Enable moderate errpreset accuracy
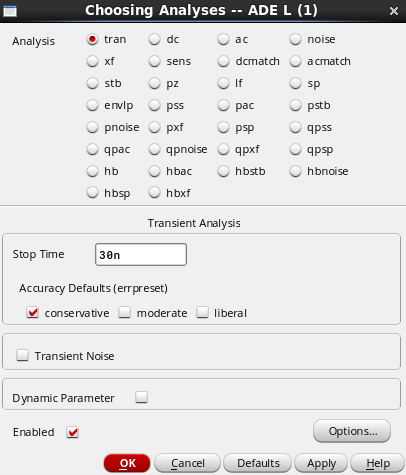406x475 pixels. [x=125, y=313]
